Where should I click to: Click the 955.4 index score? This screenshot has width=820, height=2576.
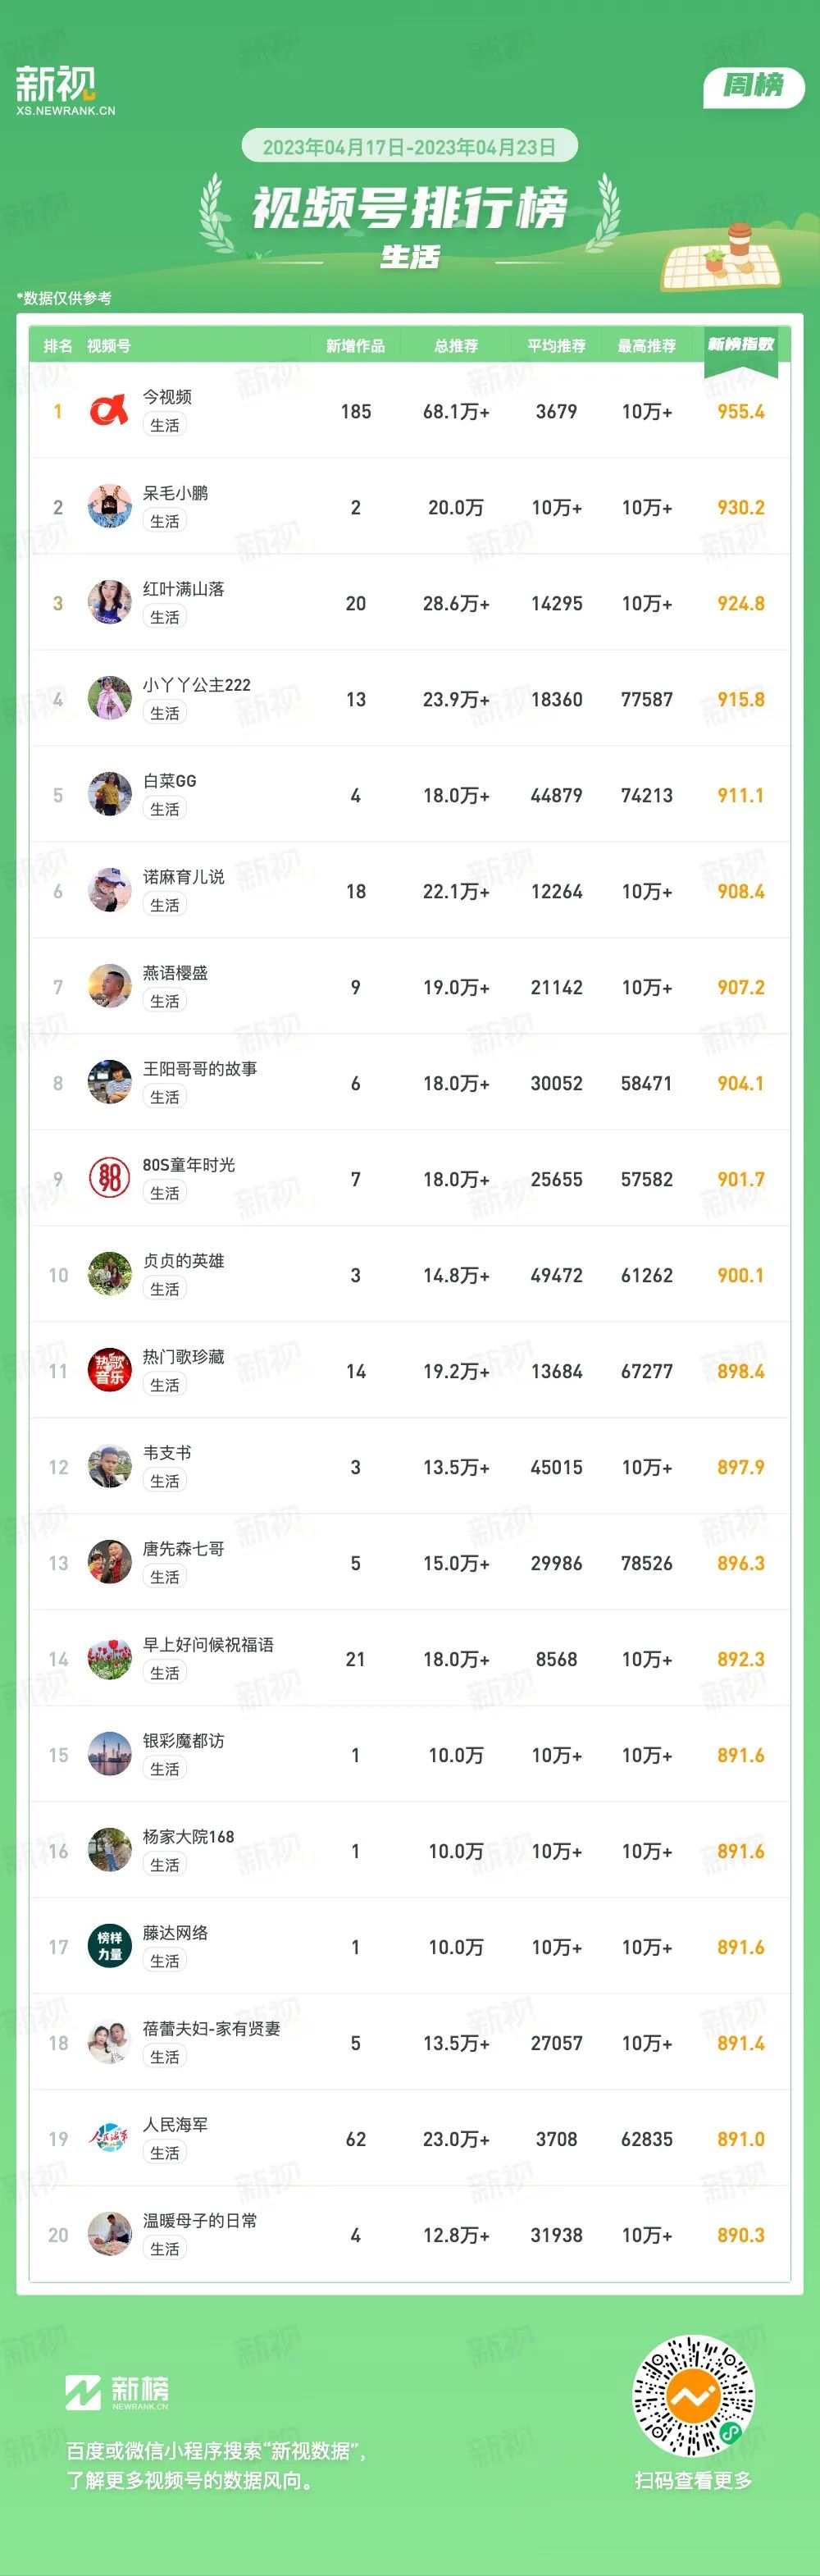pos(741,411)
